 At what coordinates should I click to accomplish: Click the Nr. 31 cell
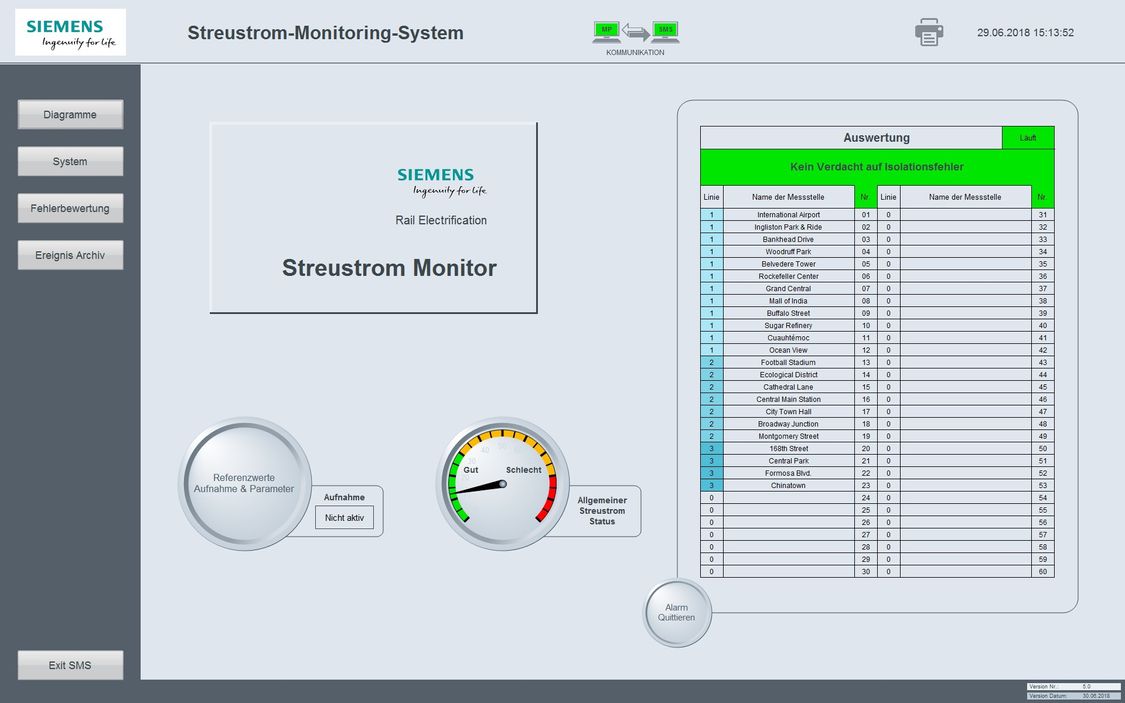tap(1042, 214)
